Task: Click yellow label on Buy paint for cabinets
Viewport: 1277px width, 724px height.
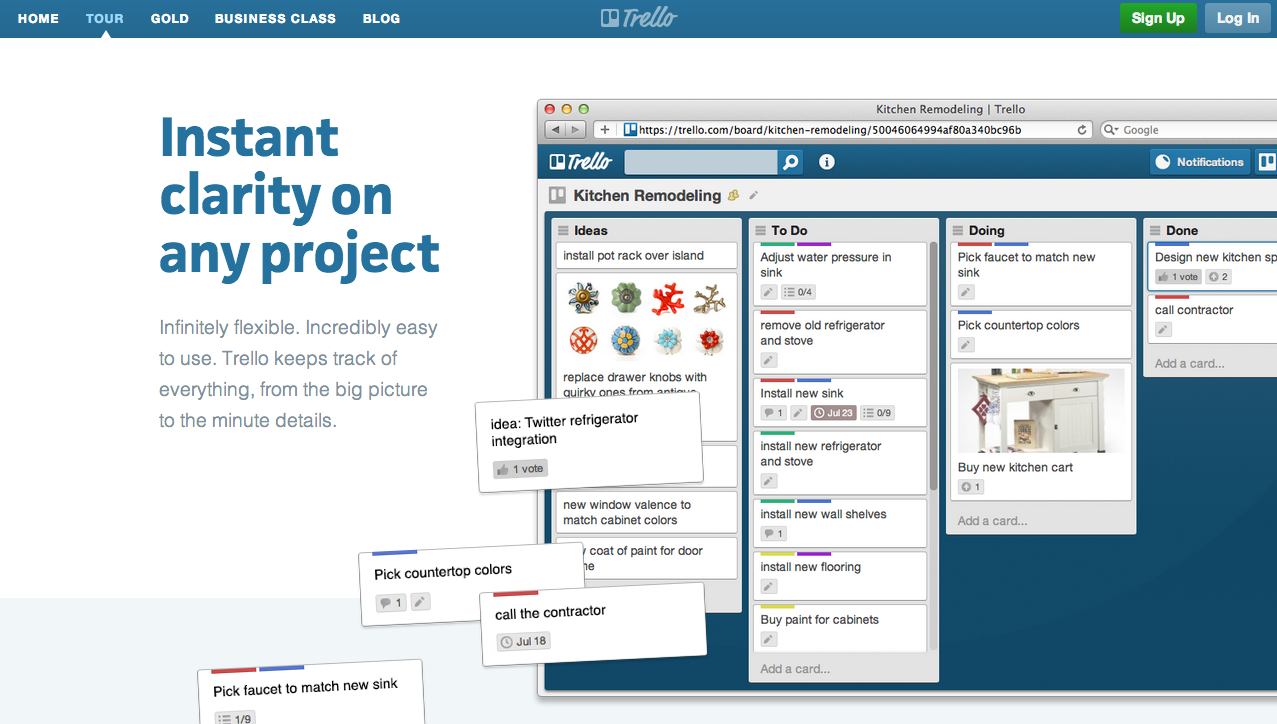Action: [x=777, y=607]
